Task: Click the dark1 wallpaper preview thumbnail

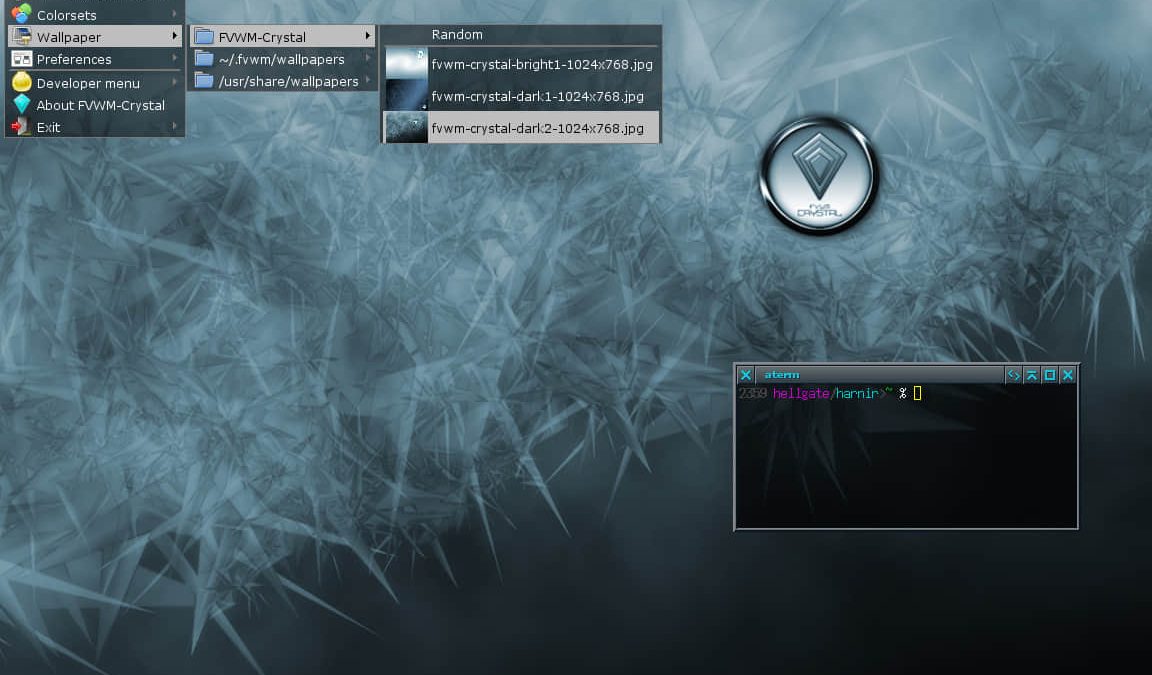Action: click(406, 95)
